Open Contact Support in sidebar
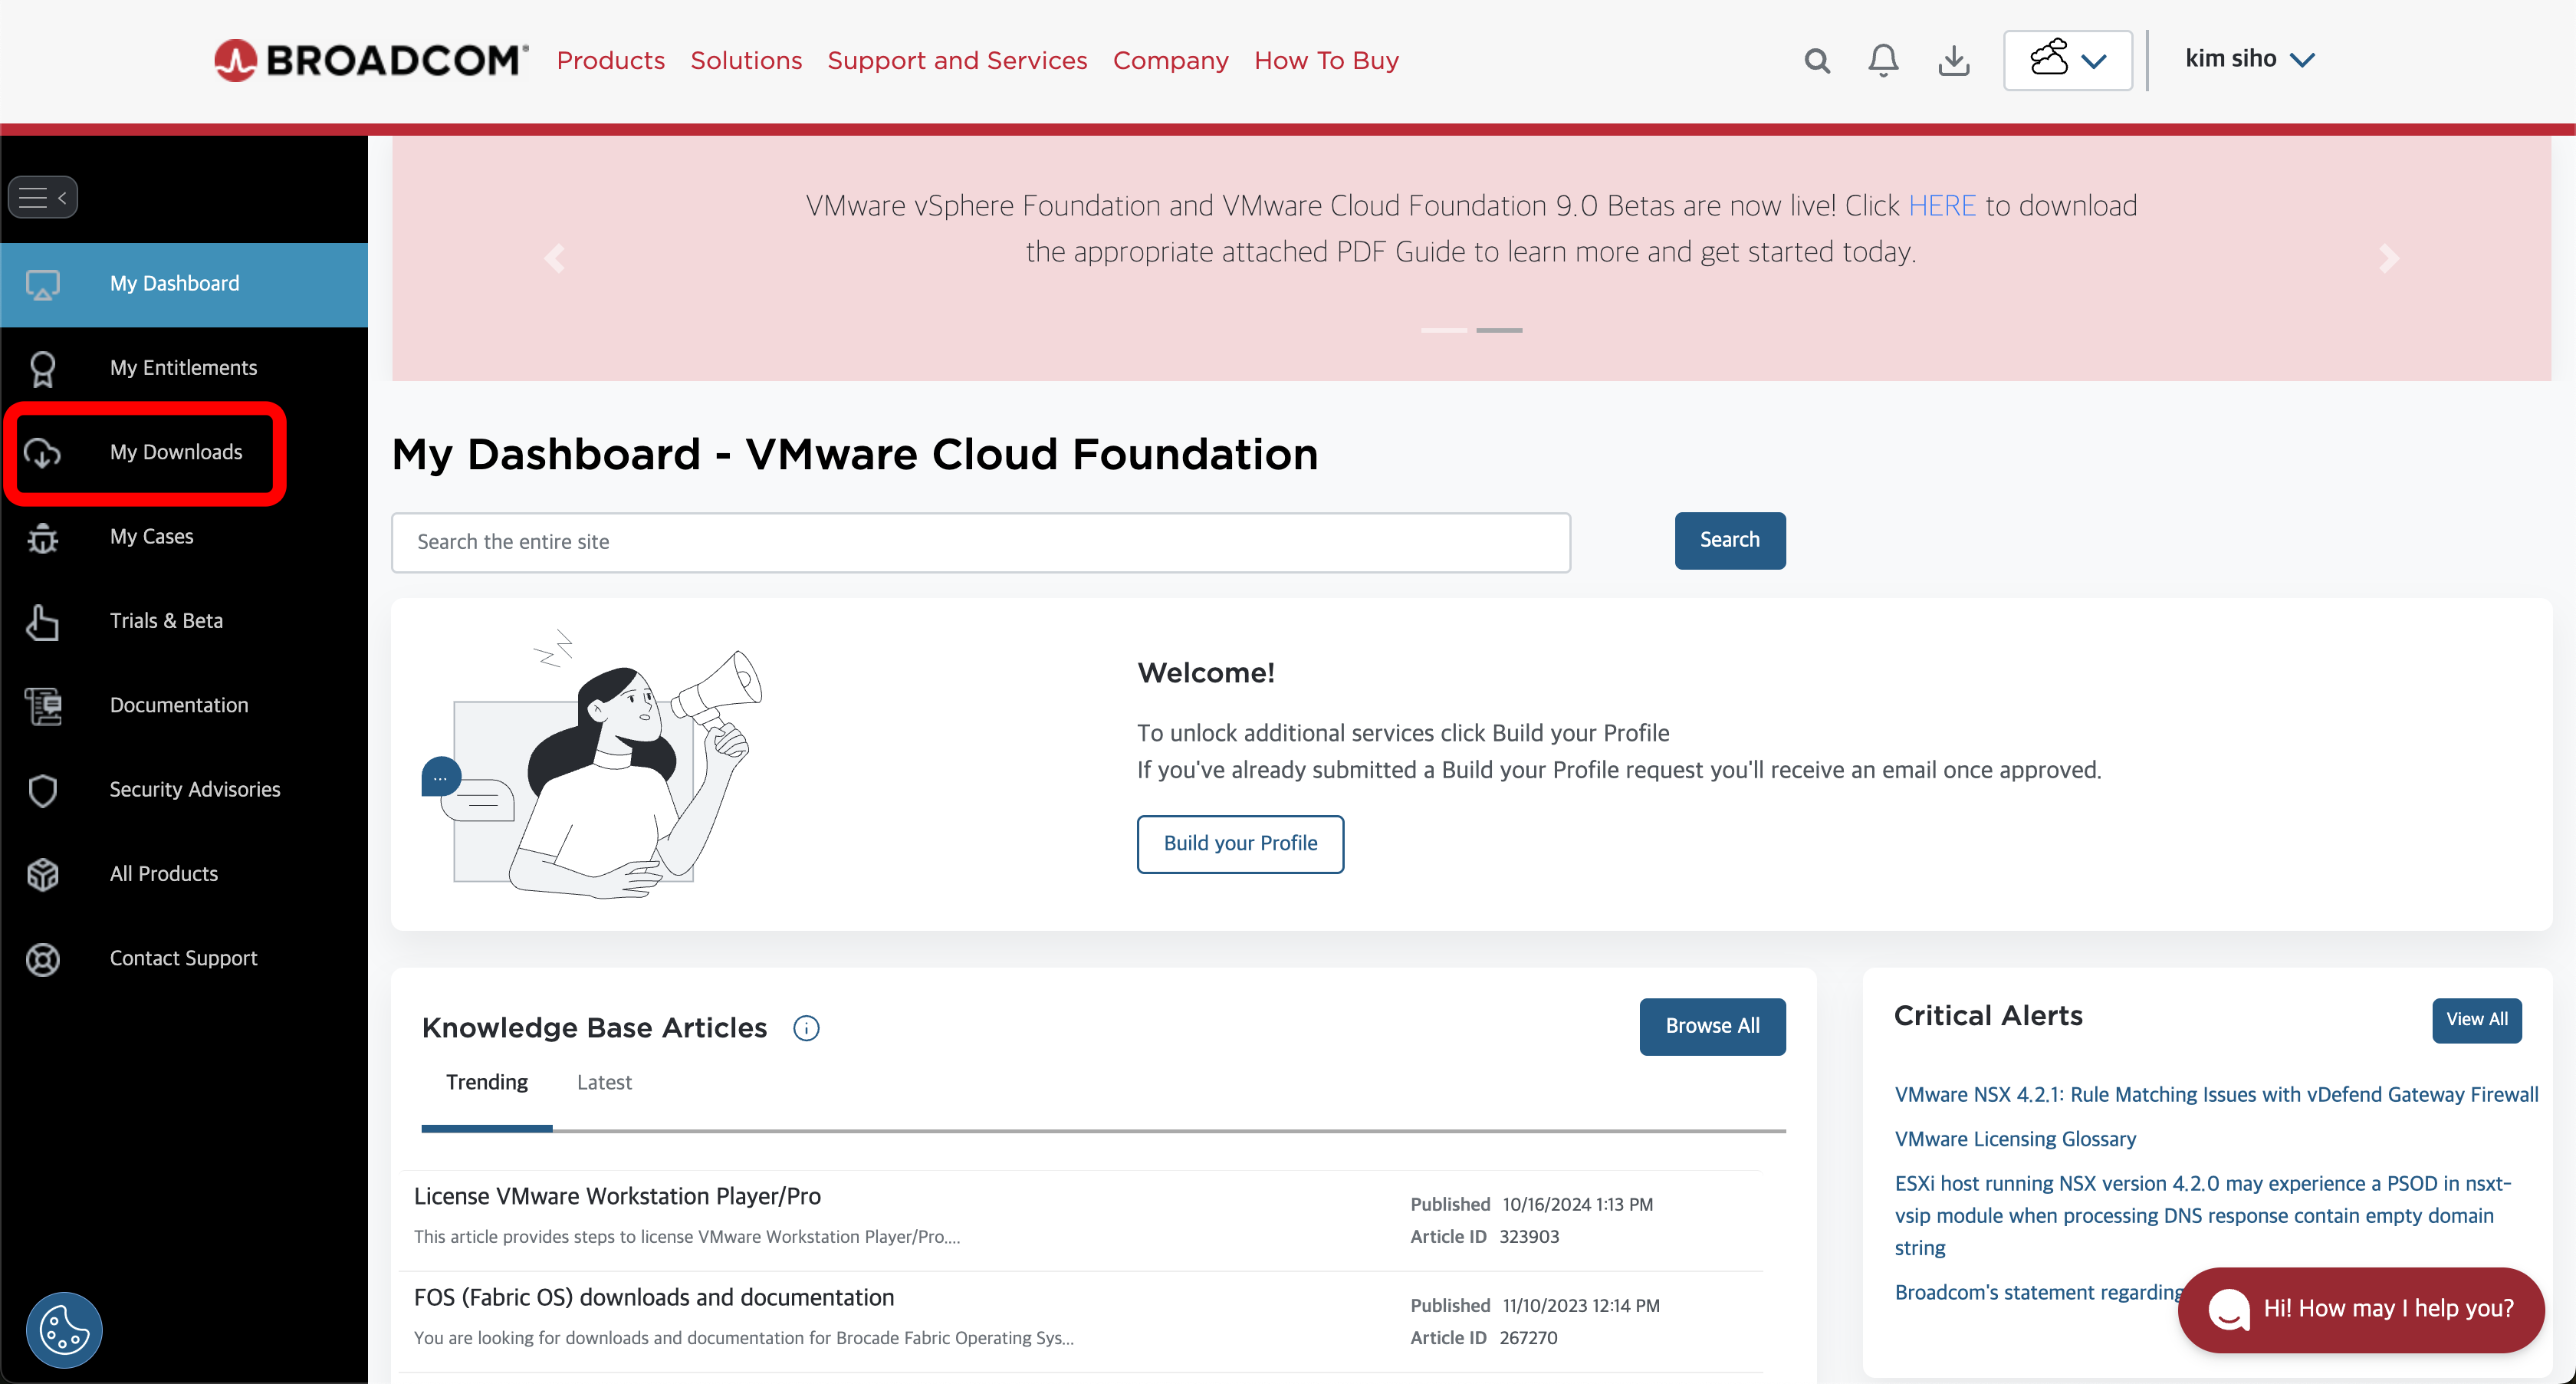 coord(184,959)
